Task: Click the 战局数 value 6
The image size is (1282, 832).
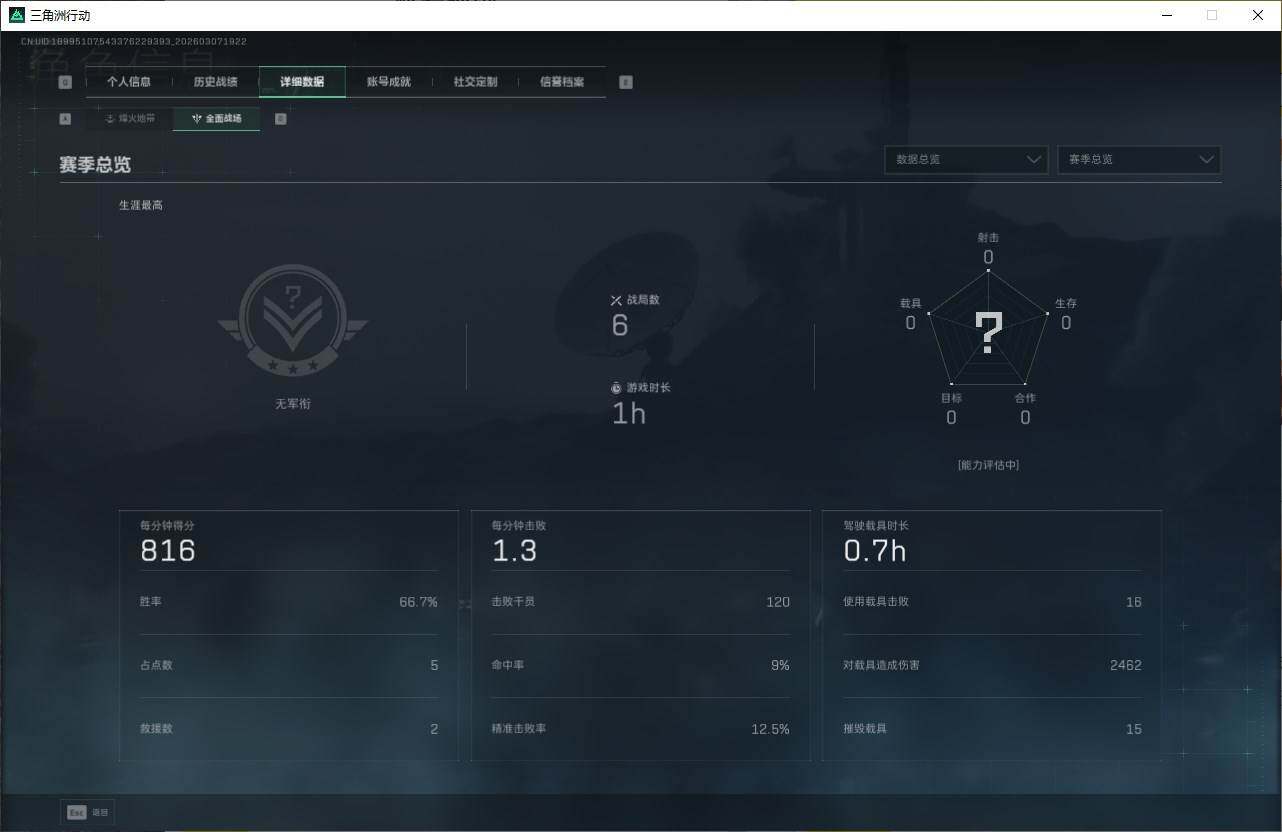Action: coord(620,325)
